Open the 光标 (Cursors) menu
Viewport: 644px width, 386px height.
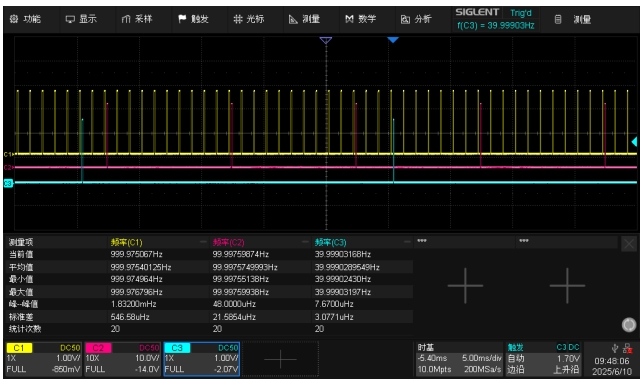click(x=249, y=19)
